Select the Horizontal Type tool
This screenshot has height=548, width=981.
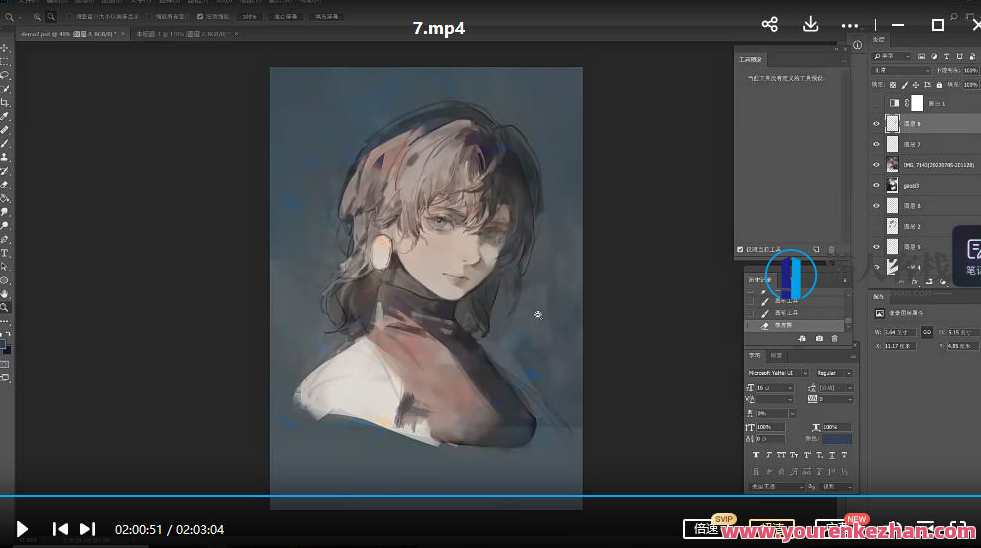(x=5, y=254)
